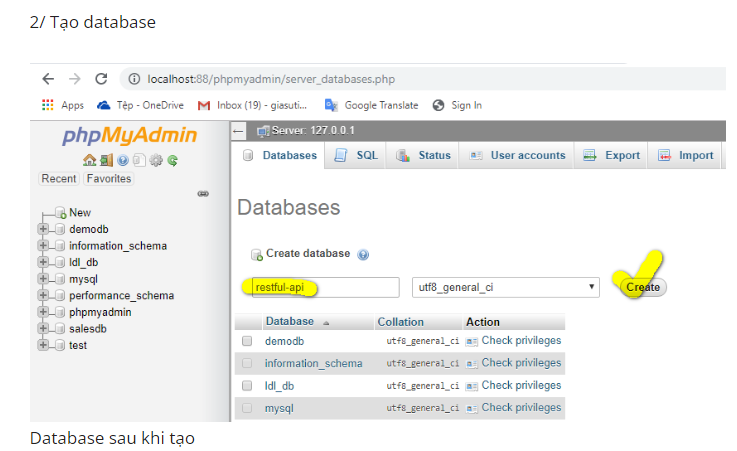Viewport: 737px width, 451px height.
Task: Click the Create button
Action: (x=643, y=287)
